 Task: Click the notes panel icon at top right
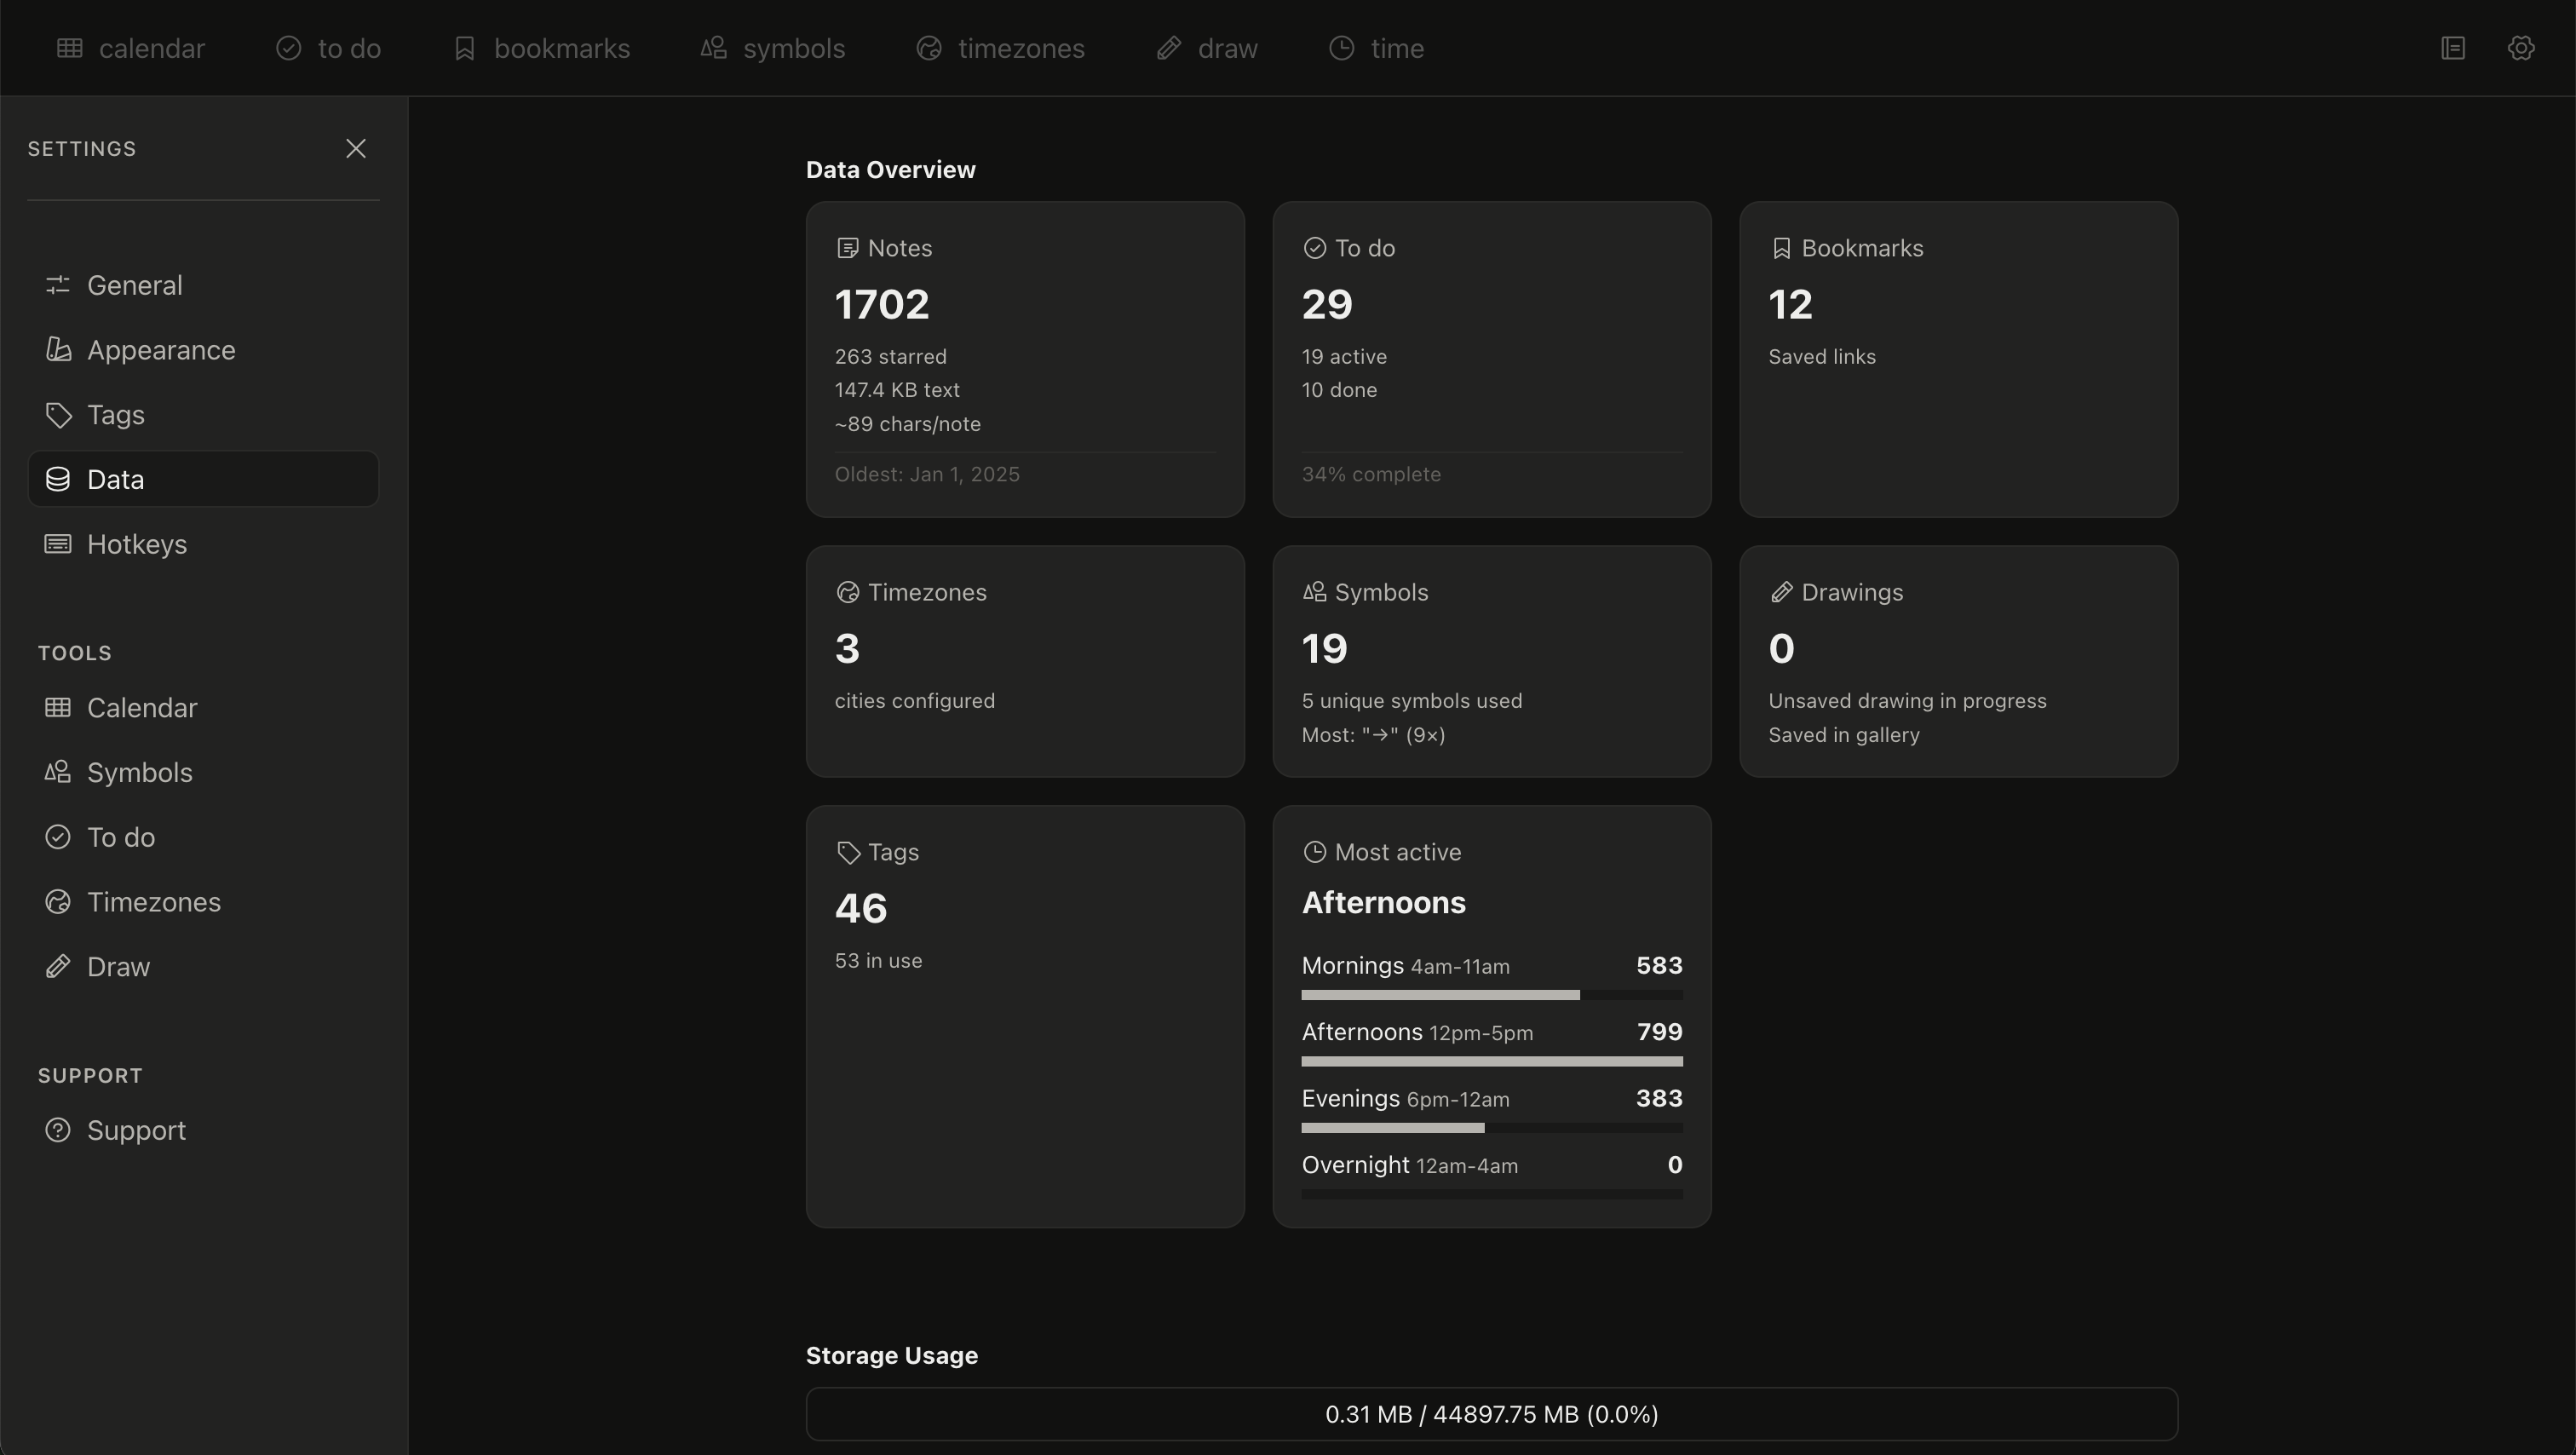pyautogui.click(x=2453, y=48)
